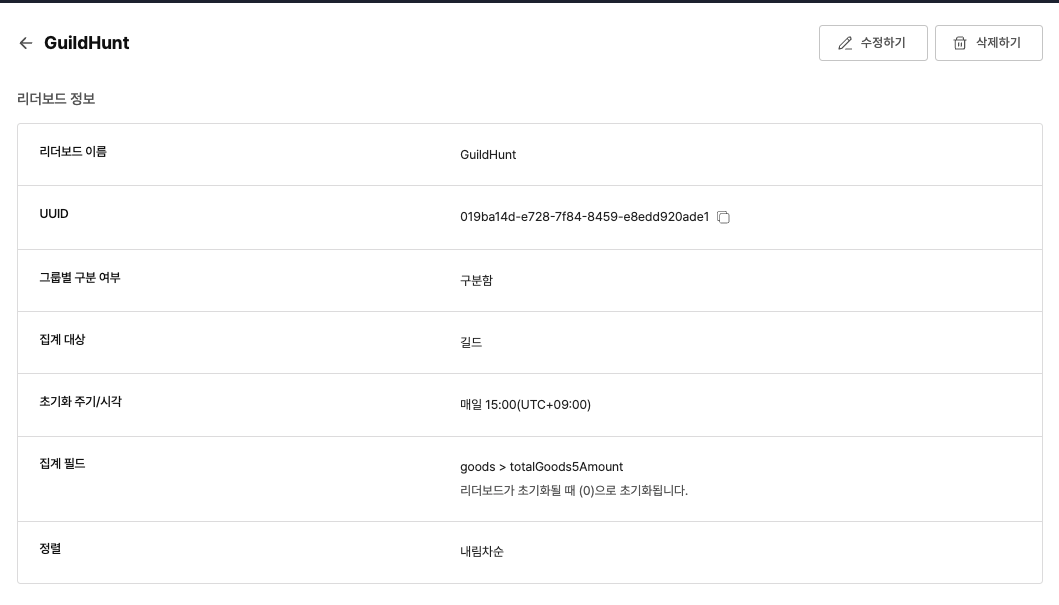Click the 리더보드 정보 section heading
The height and width of the screenshot is (605, 1059).
56,99
